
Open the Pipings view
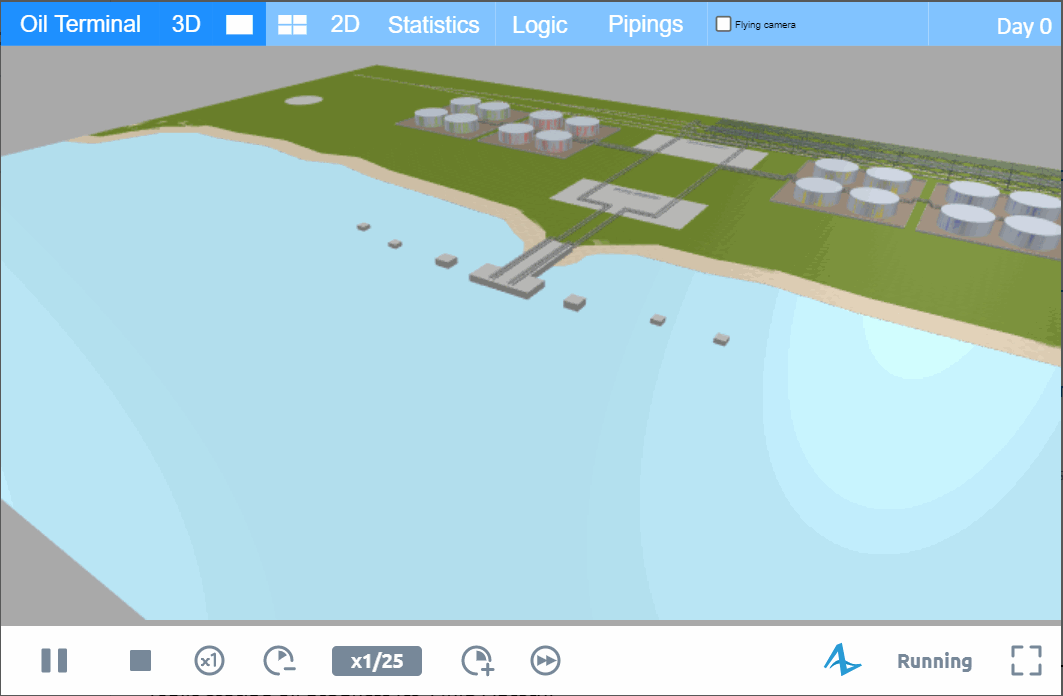645,24
